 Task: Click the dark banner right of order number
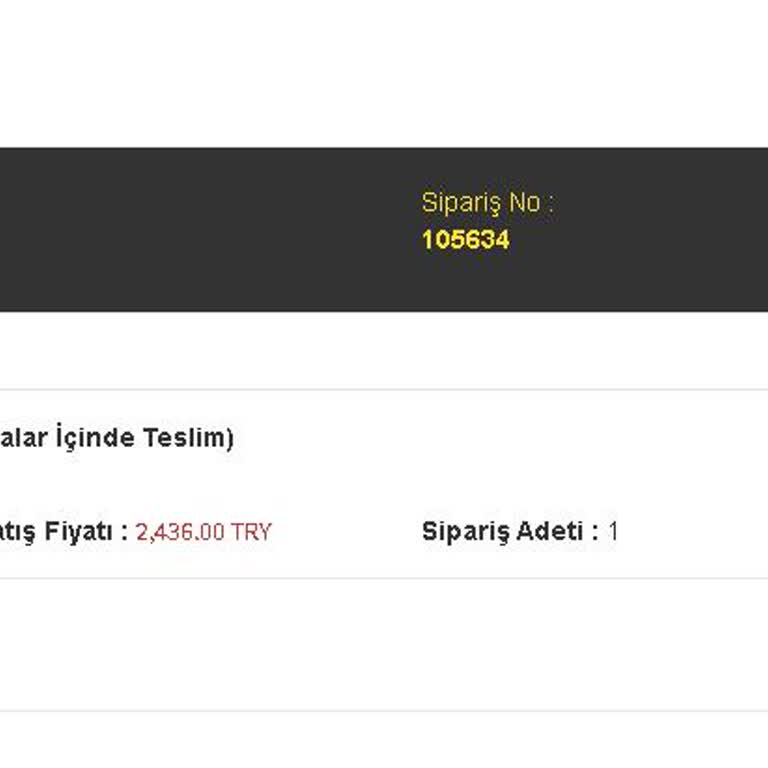click(x=650, y=240)
